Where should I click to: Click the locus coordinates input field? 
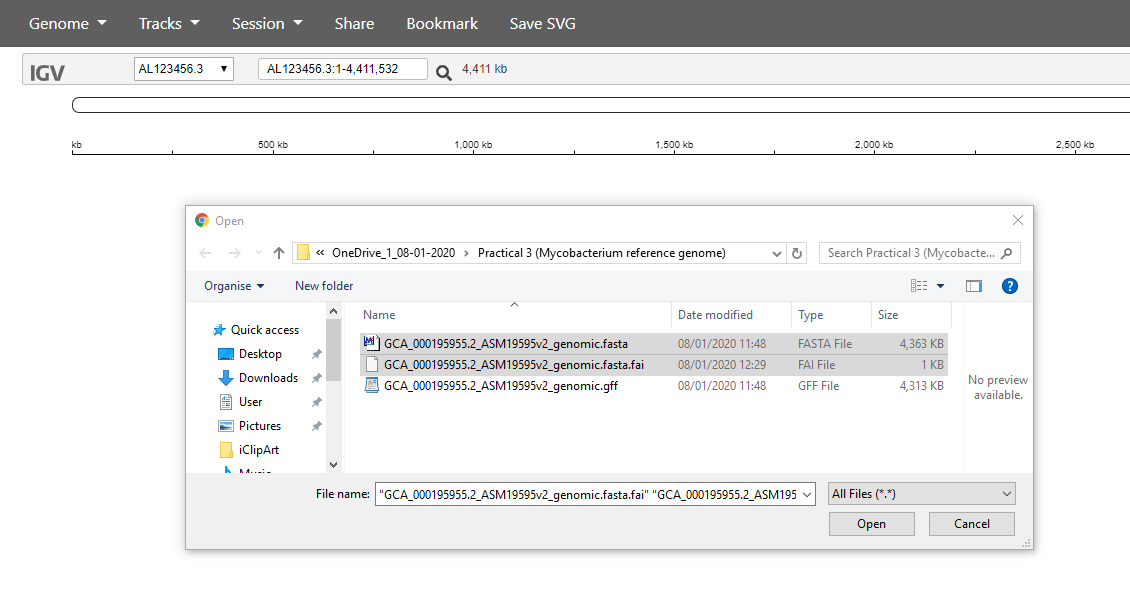pos(342,69)
